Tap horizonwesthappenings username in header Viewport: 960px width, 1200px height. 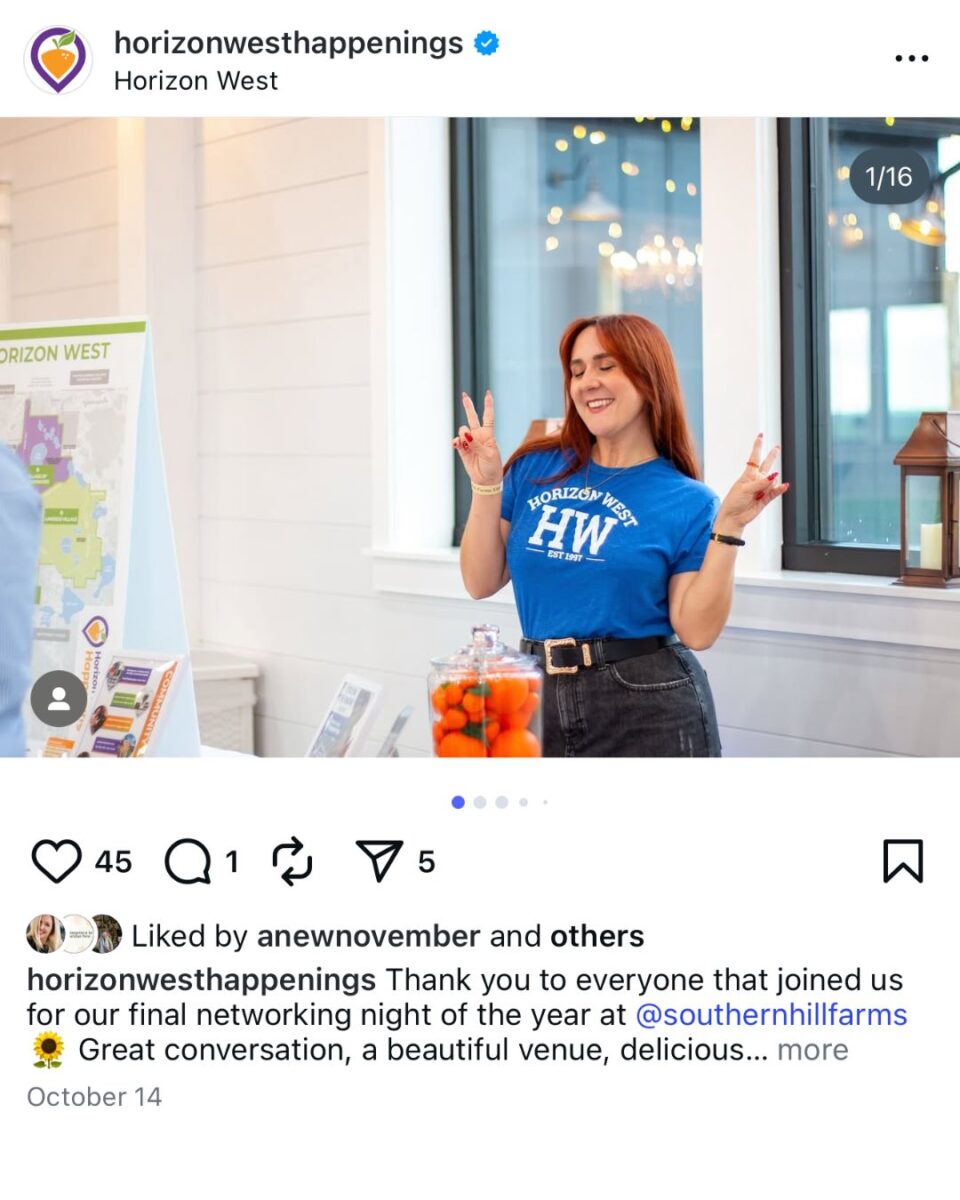point(289,43)
